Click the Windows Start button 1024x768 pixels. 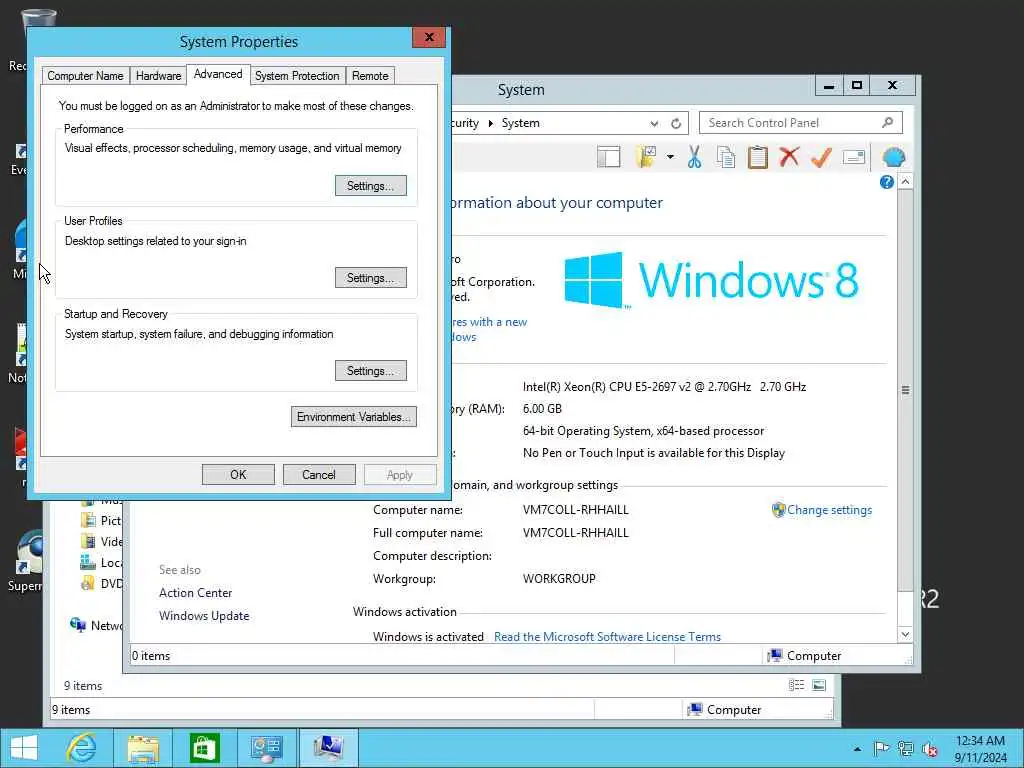(24, 748)
